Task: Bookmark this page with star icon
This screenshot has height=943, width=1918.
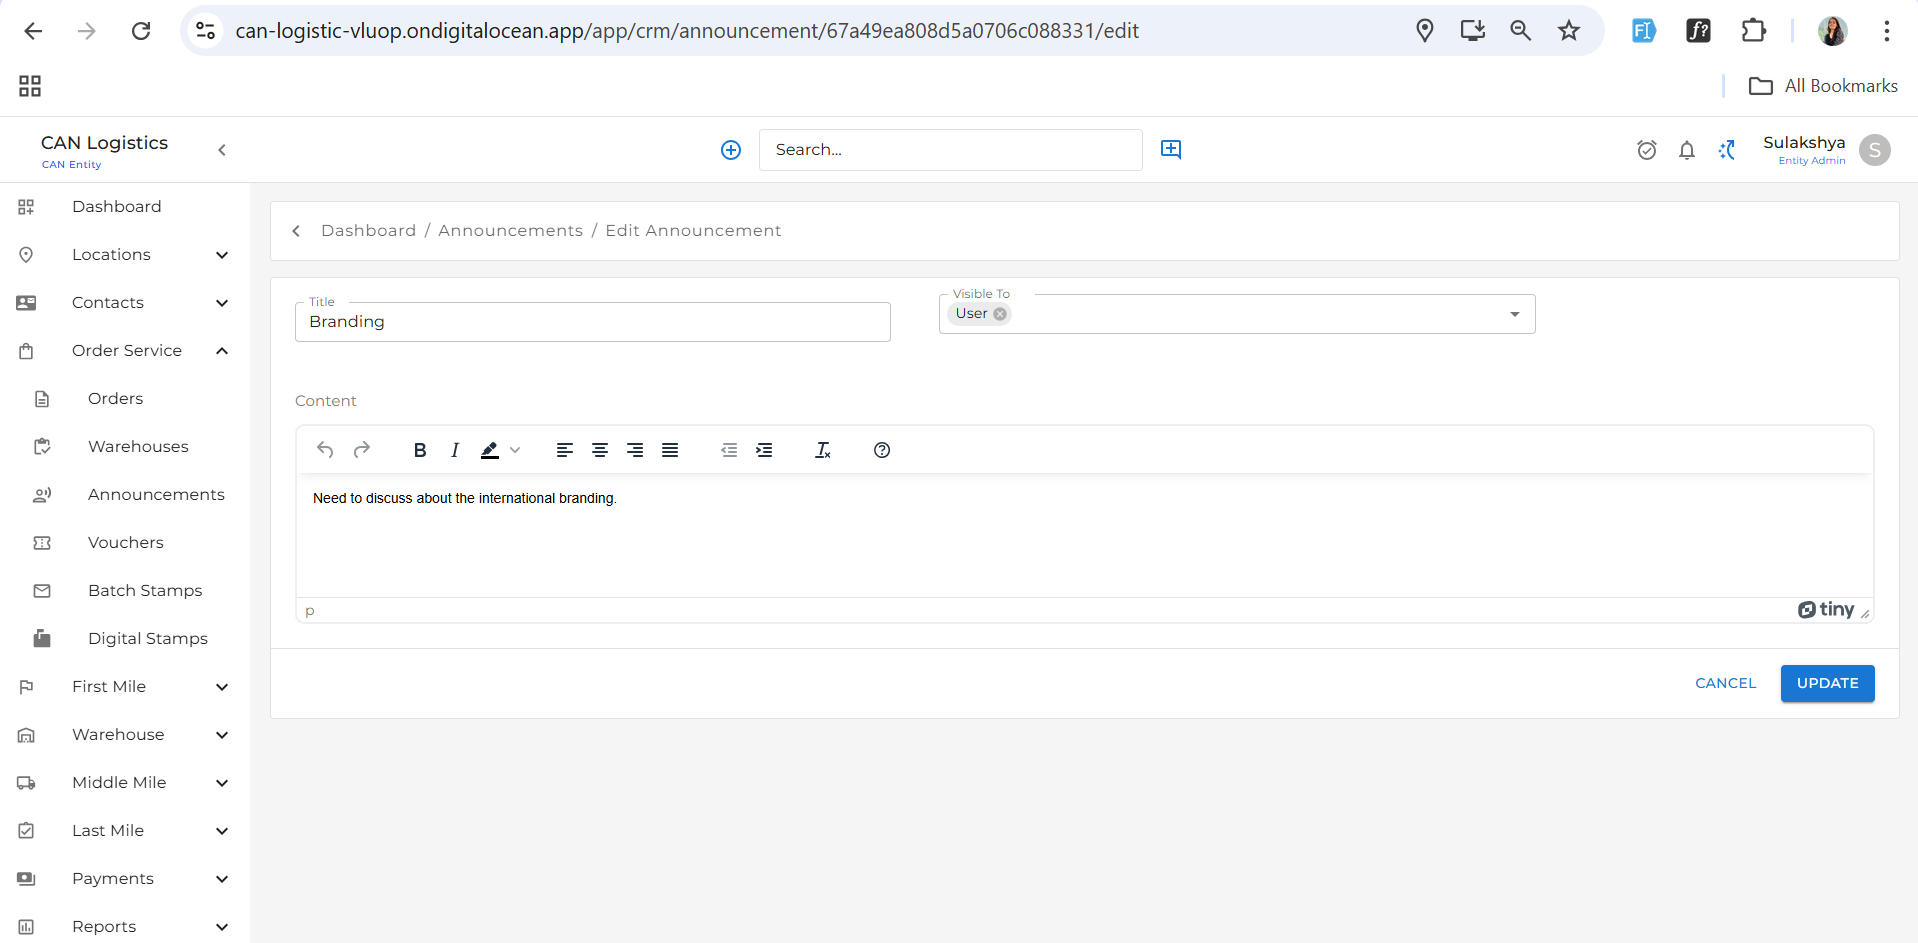Action: [x=1569, y=31]
